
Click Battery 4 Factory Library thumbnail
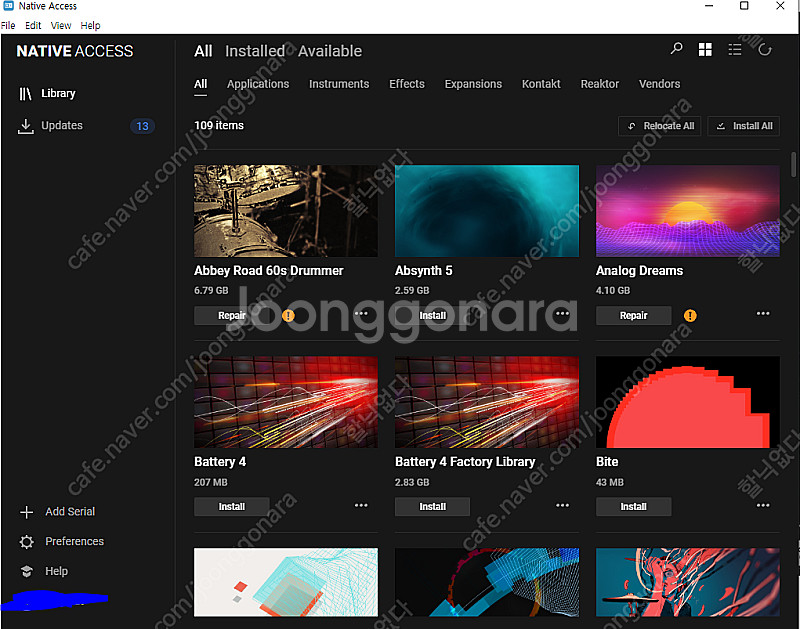point(487,402)
